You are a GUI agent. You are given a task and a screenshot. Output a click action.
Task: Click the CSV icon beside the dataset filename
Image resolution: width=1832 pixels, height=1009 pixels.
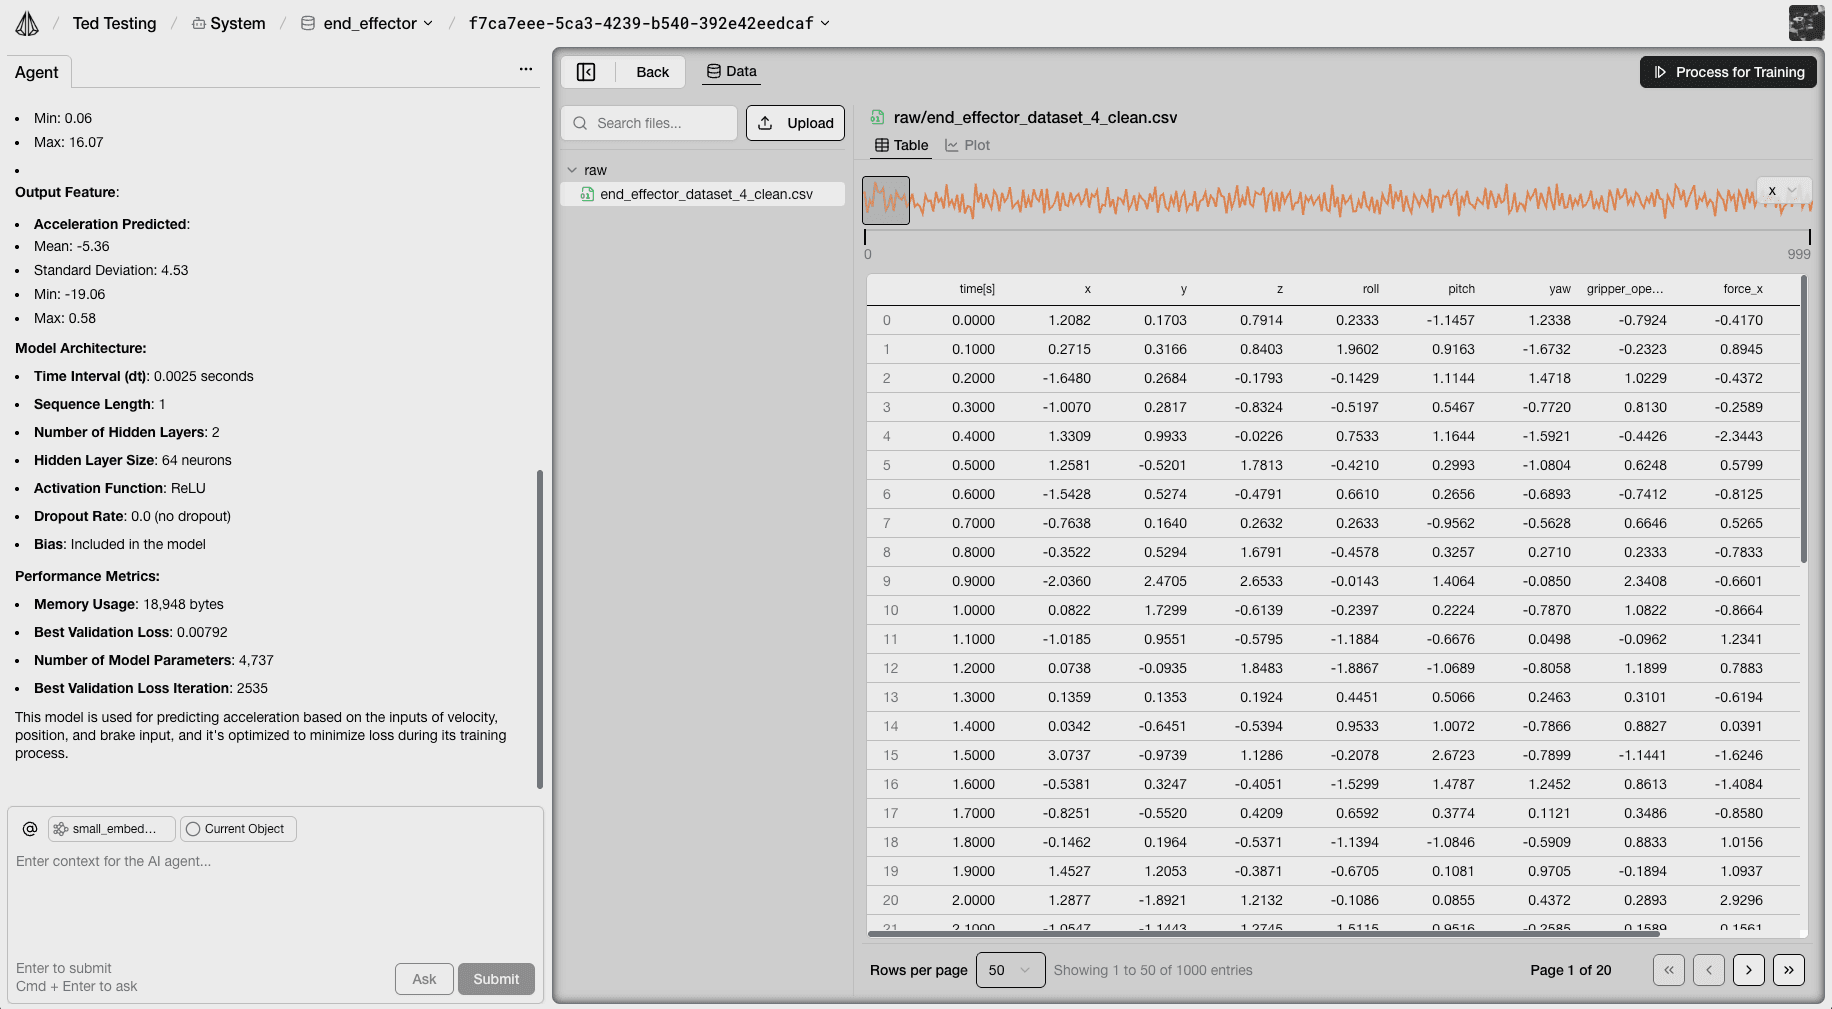(877, 117)
